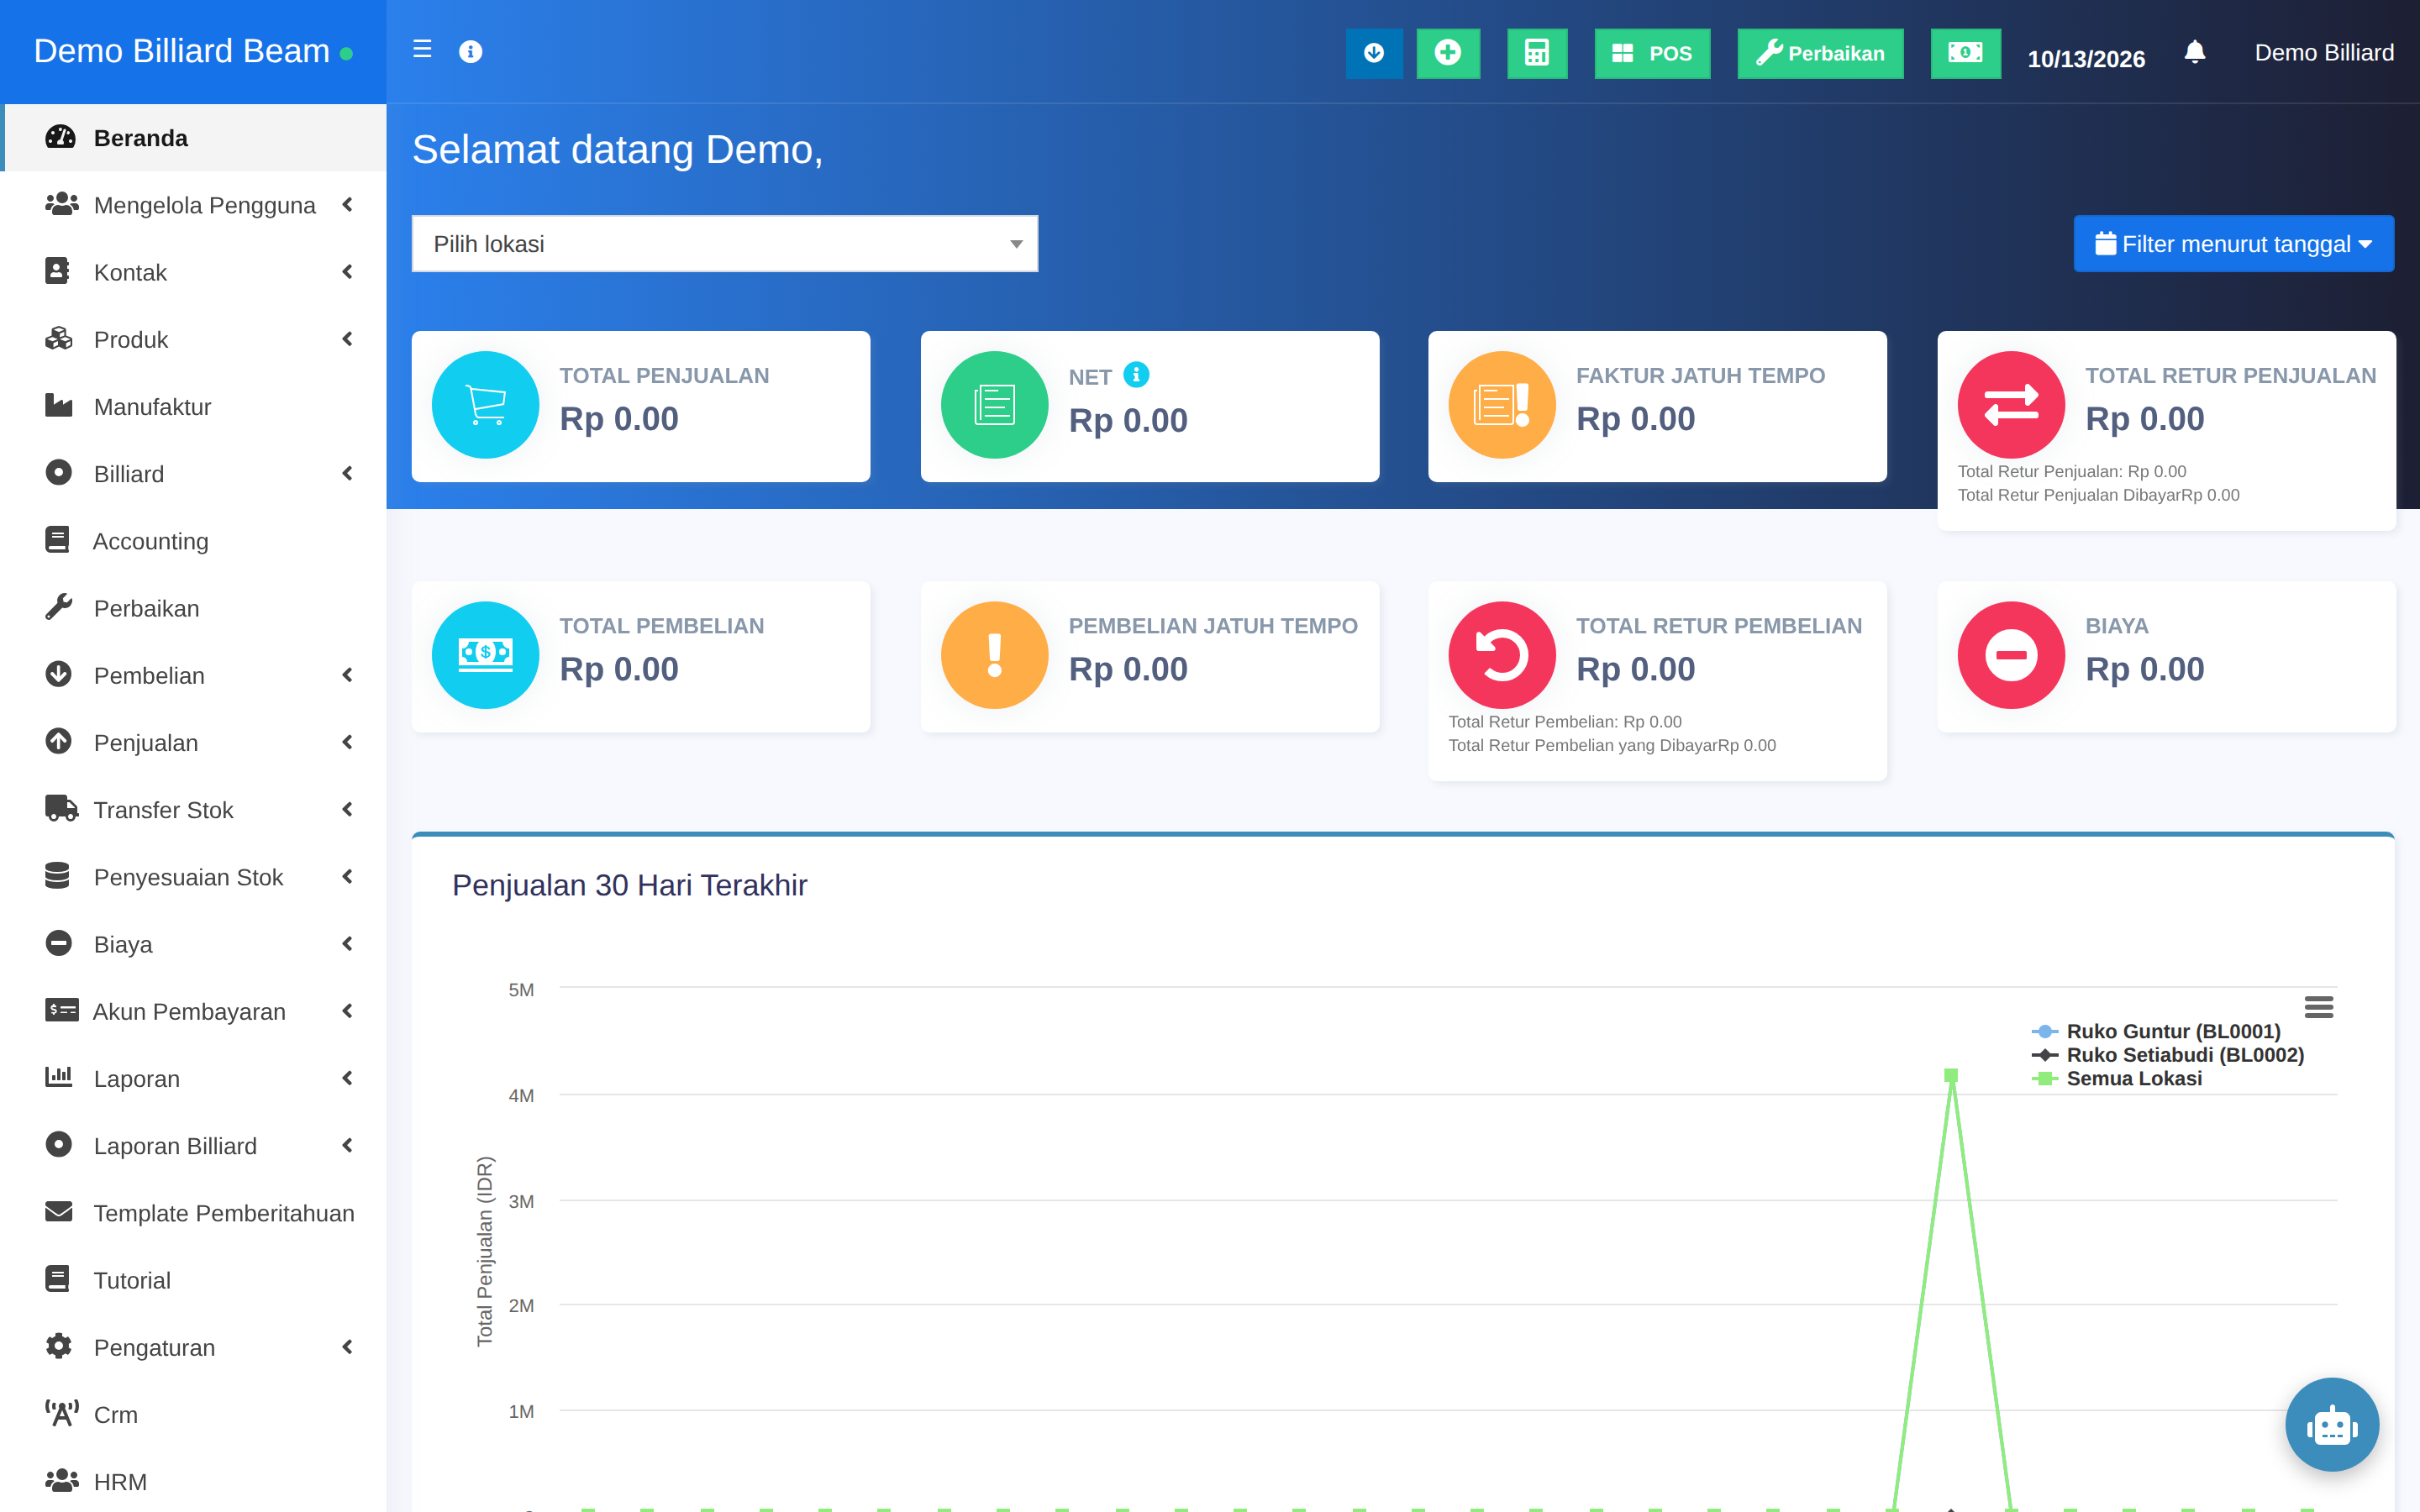2420x1512 pixels.
Task: Expand the Billiard sidebar menu
Action: pyautogui.click(x=193, y=474)
